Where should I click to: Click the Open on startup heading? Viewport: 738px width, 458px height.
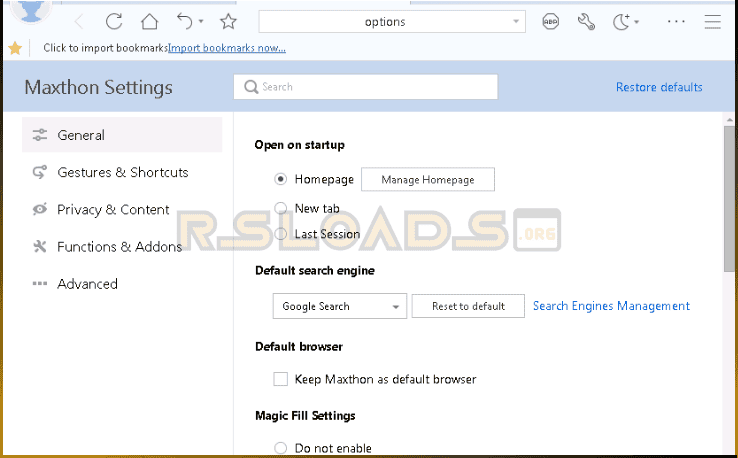pyautogui.click(x=299, y=145)
